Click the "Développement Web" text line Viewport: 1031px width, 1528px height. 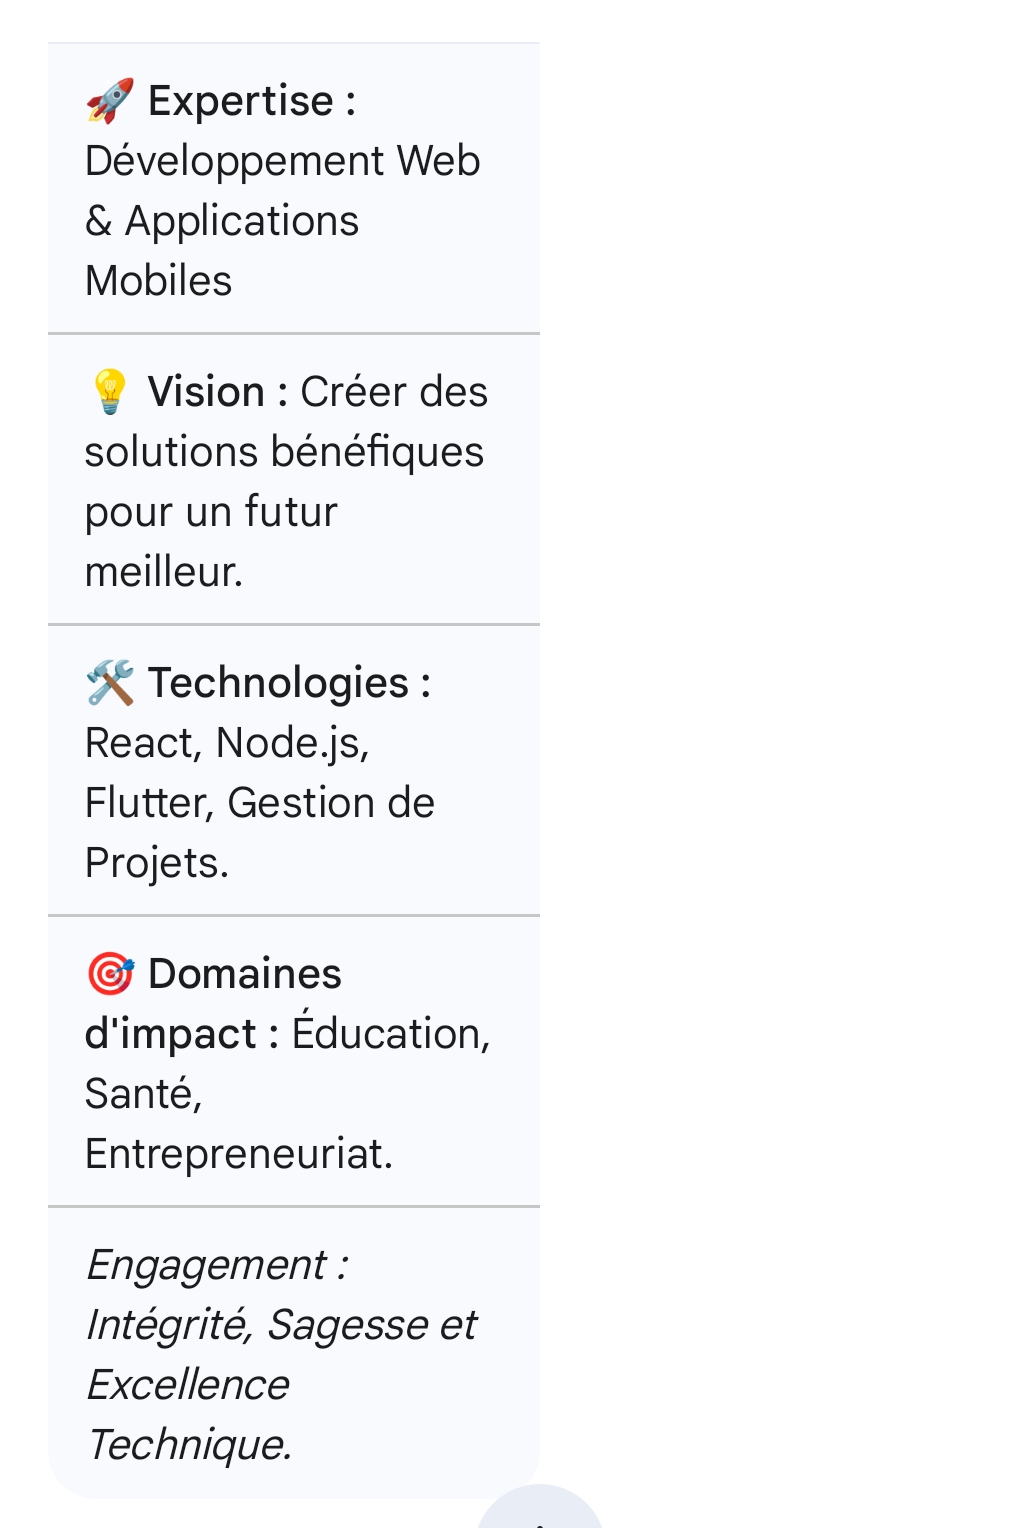[282, 161]
